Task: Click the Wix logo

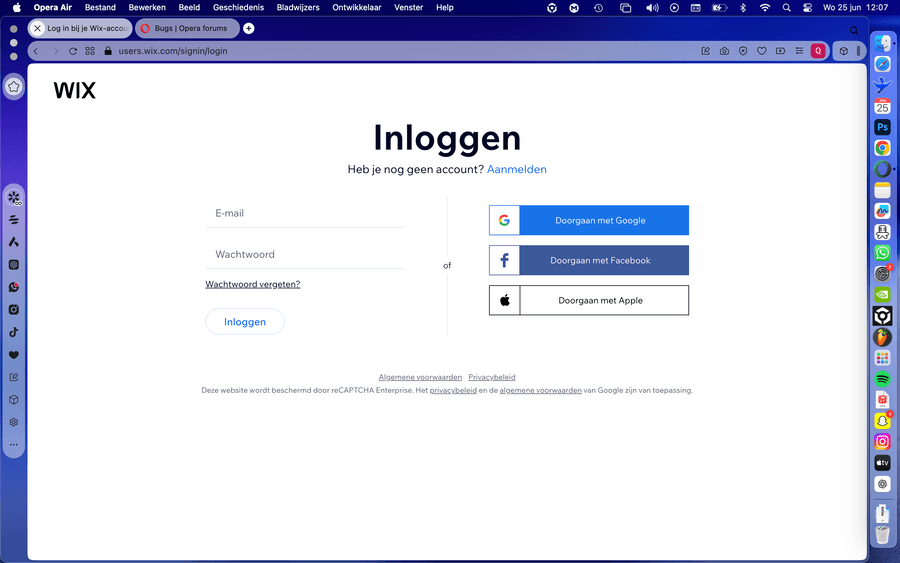Action: pyautogui.click(x=75, y=90)
